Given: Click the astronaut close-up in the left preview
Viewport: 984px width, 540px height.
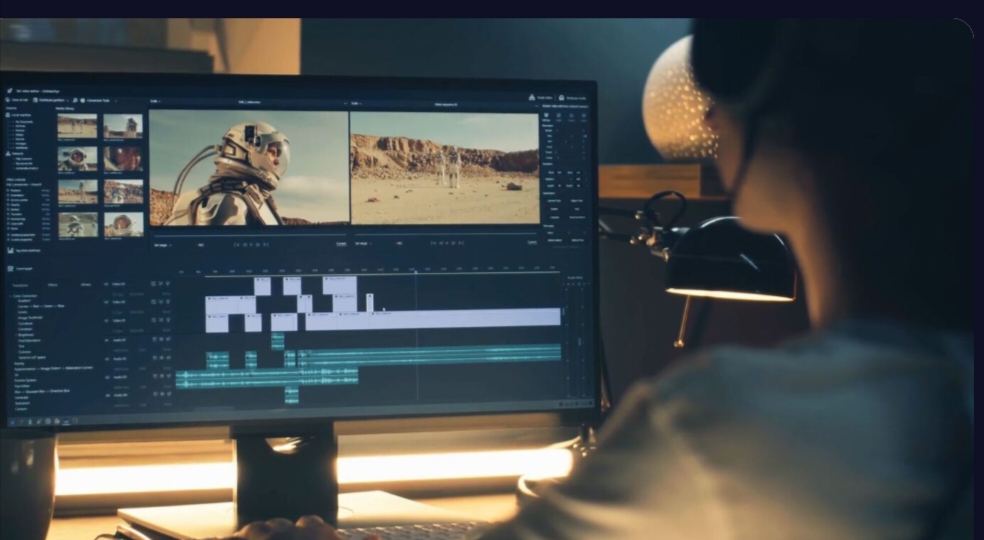Looking at the screenshot, I should (249, 168).
